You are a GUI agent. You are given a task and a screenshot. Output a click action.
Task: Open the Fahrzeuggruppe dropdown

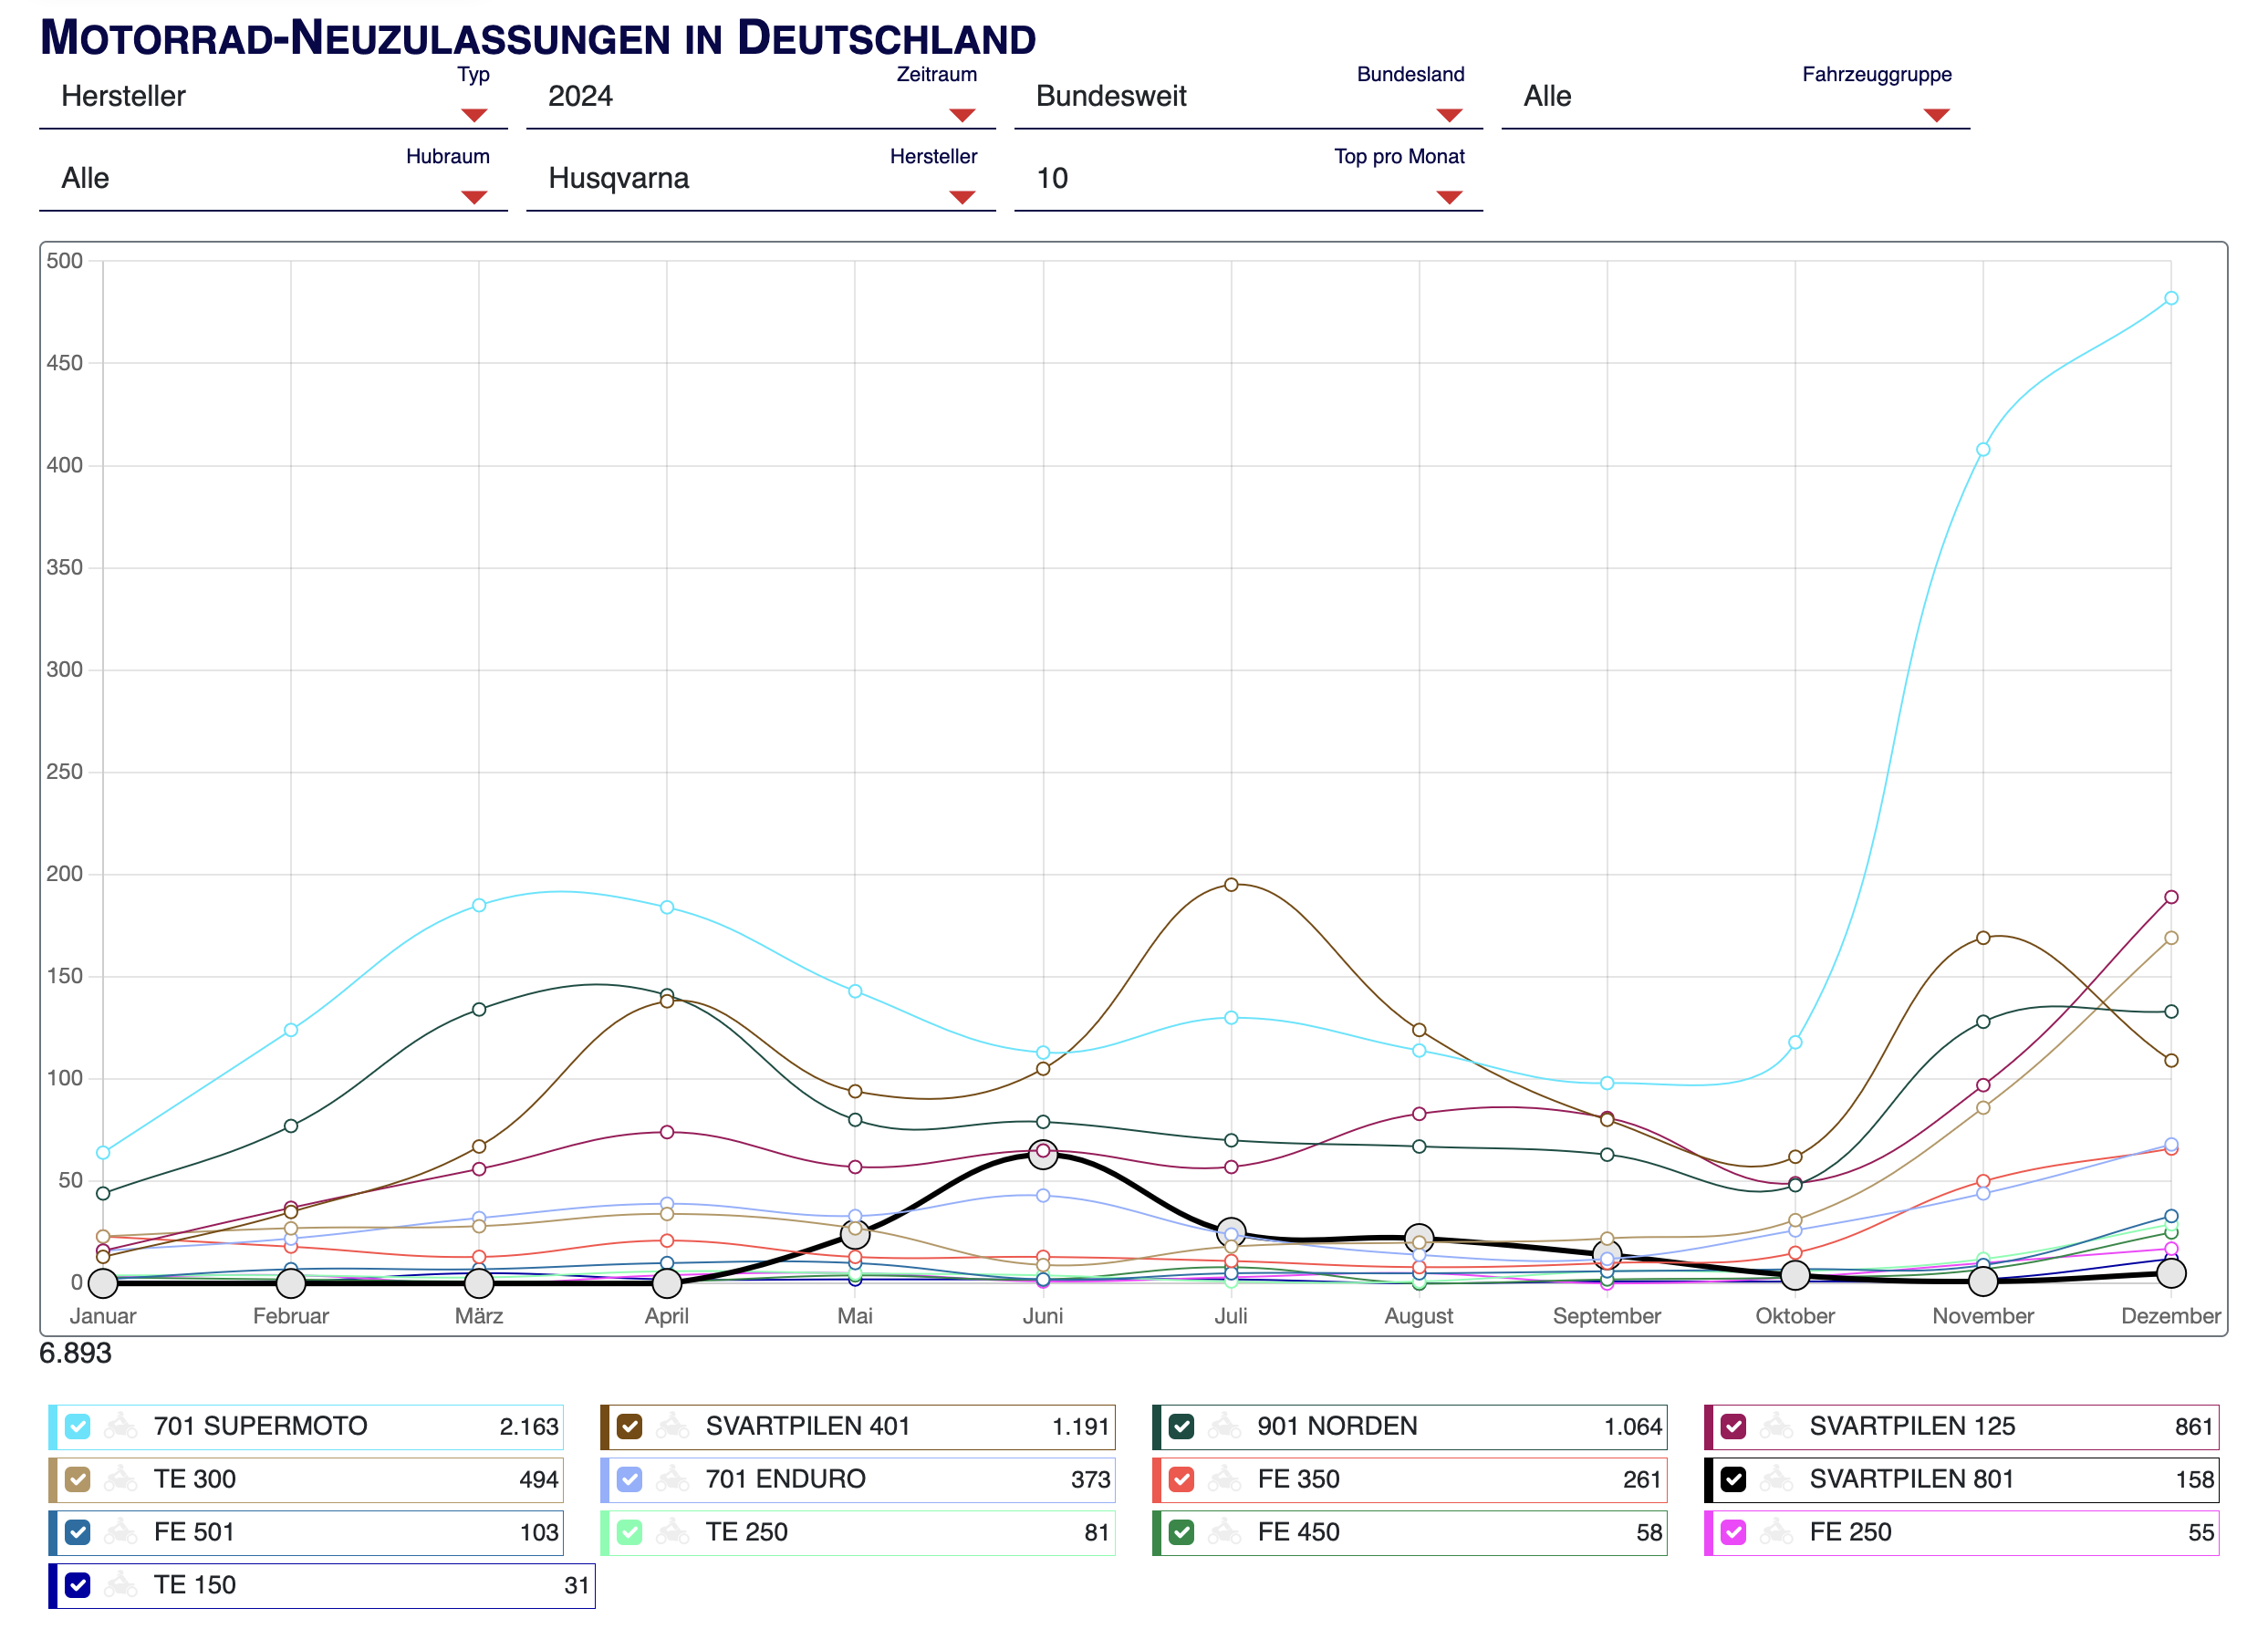point(1736,97)
